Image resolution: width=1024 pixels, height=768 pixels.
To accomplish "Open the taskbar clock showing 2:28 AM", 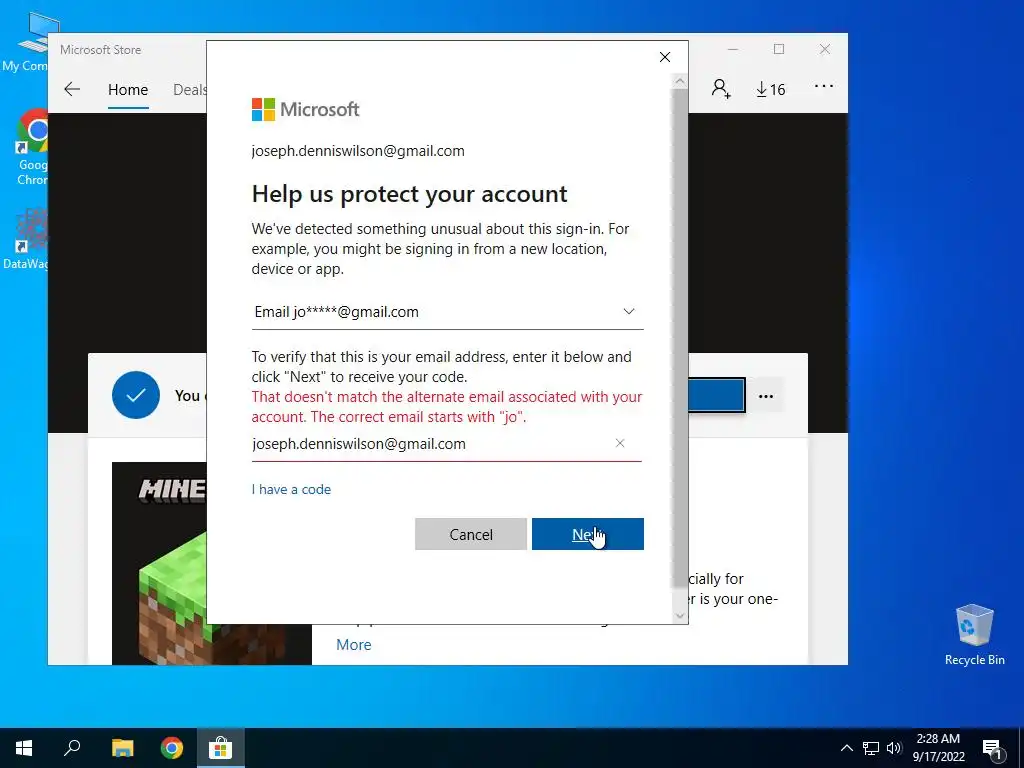I will pos(938,748).
